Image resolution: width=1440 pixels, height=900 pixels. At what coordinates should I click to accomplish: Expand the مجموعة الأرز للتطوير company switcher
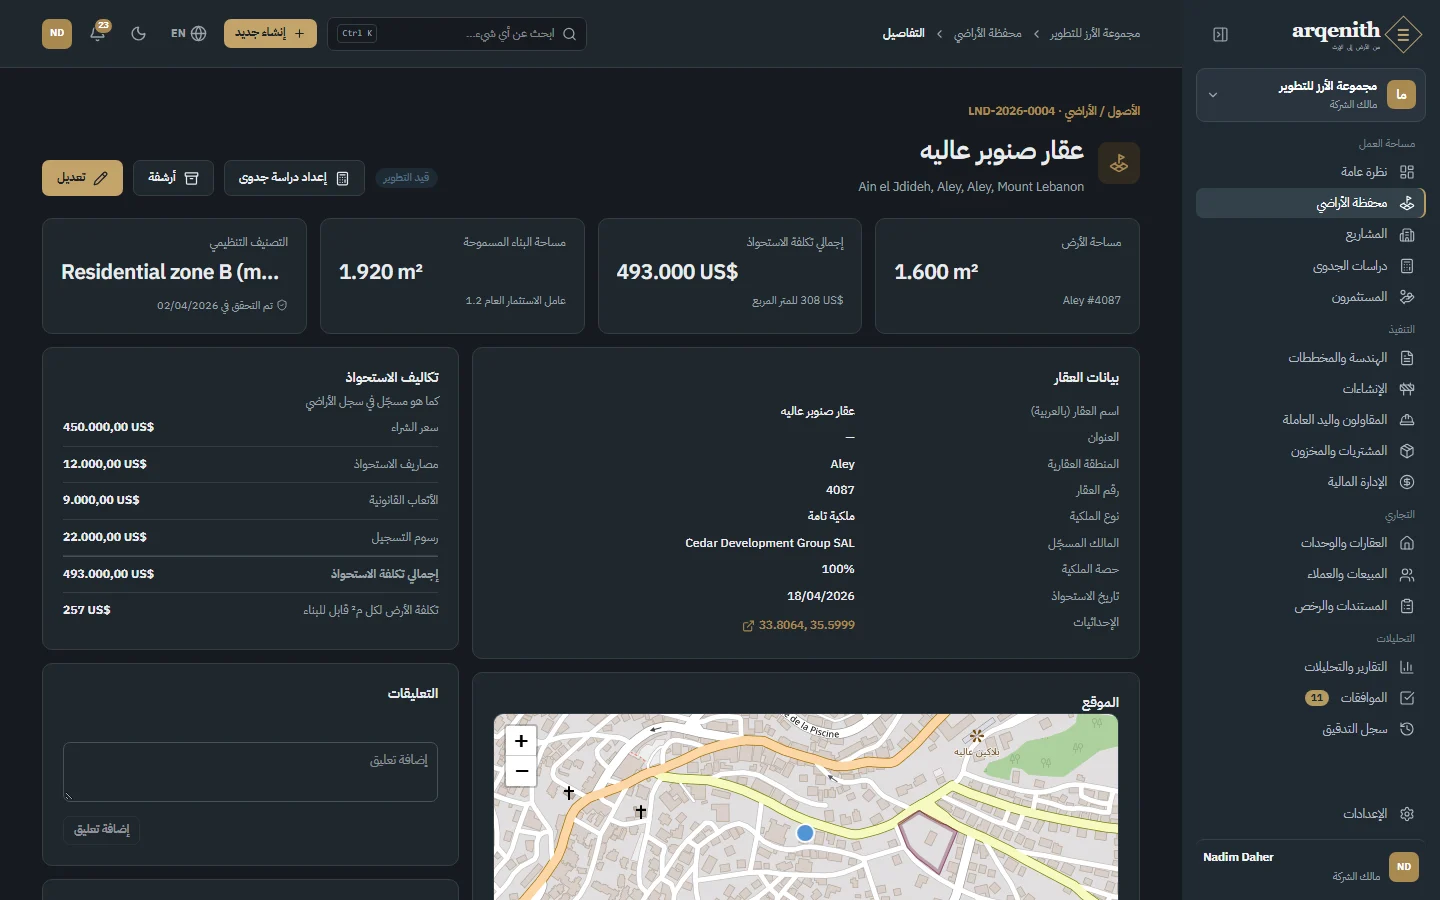pos(1310,95)
